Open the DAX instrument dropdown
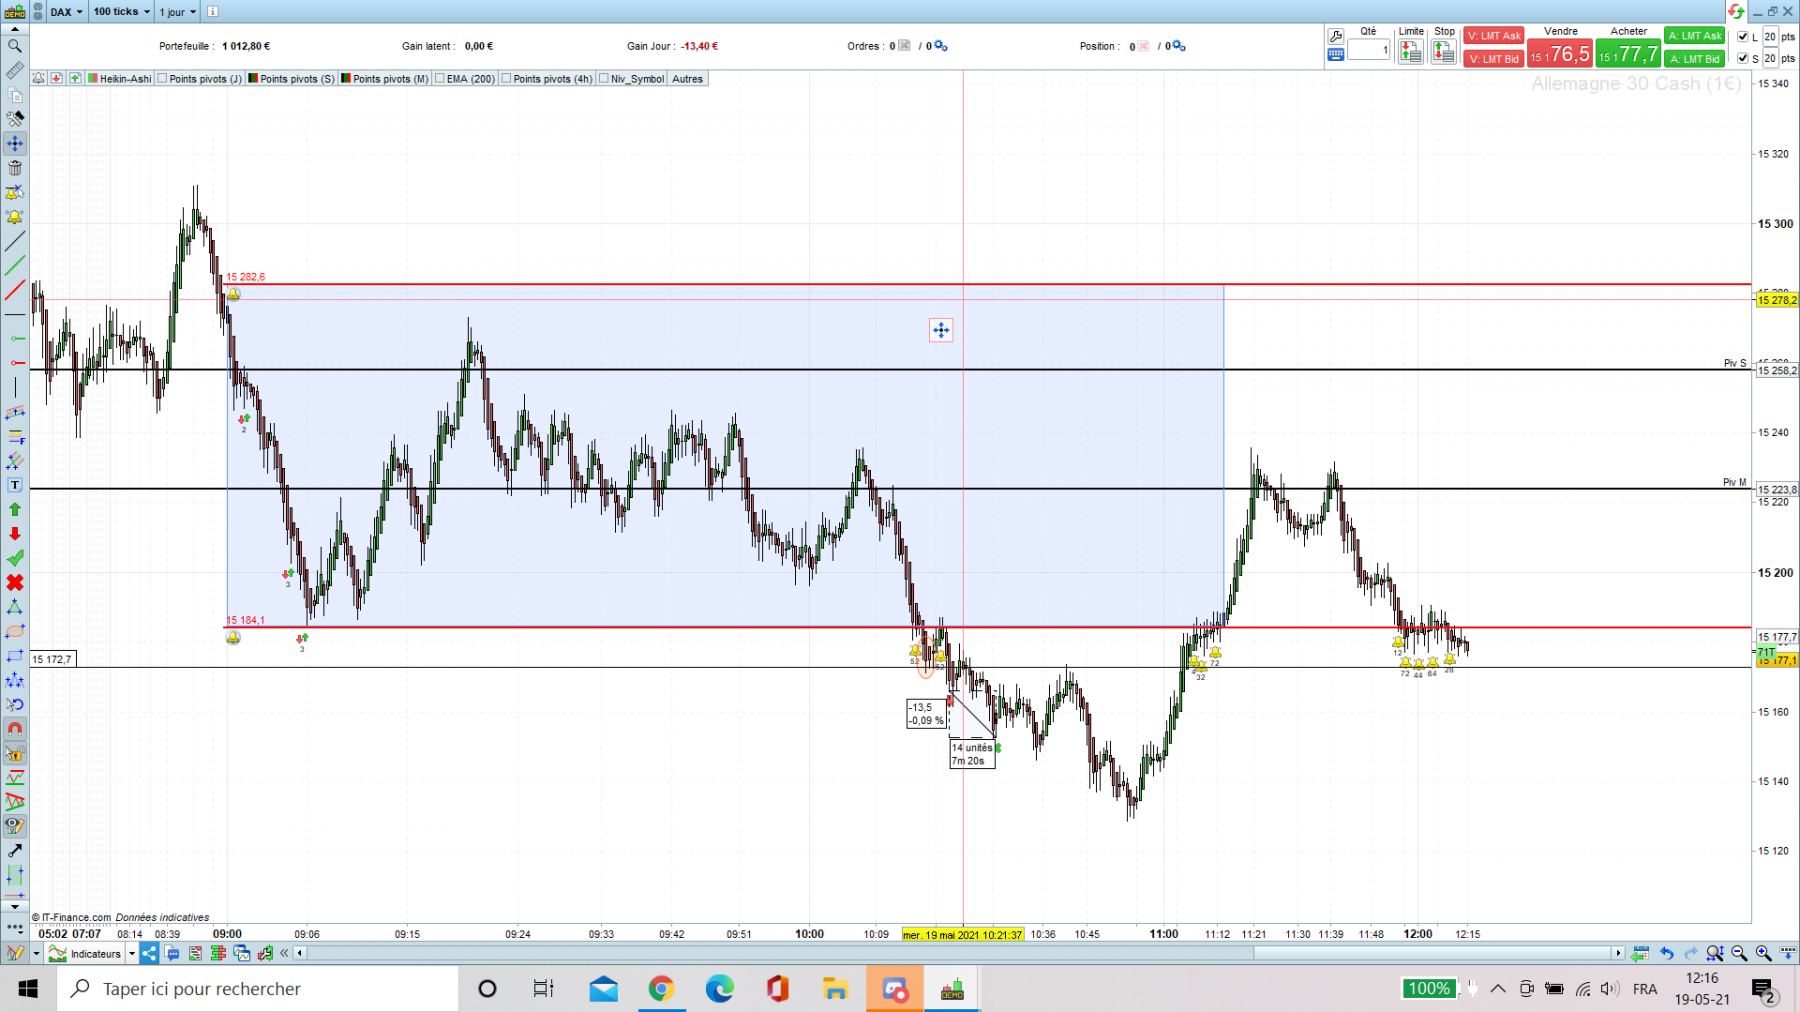1800x1012 pixels. pos(67,12)
